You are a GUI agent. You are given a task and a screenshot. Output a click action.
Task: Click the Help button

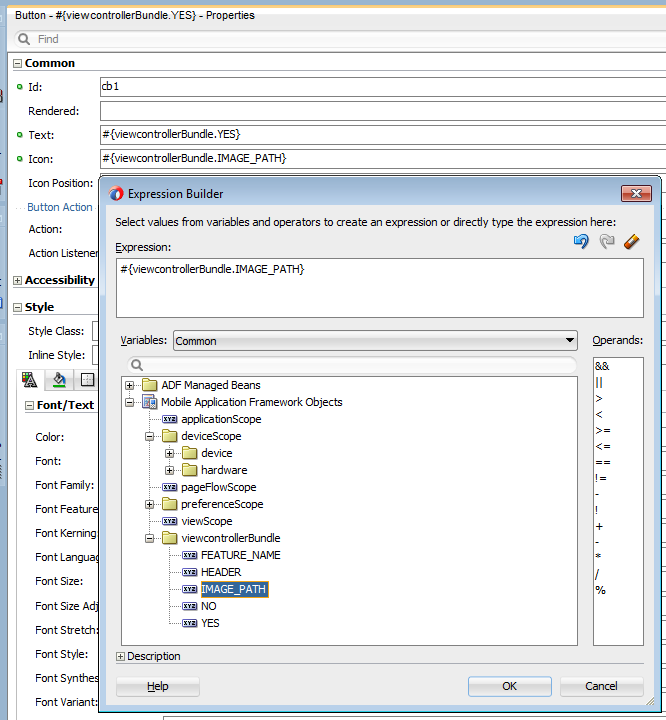pyautogui.click(x=158, y=686)
